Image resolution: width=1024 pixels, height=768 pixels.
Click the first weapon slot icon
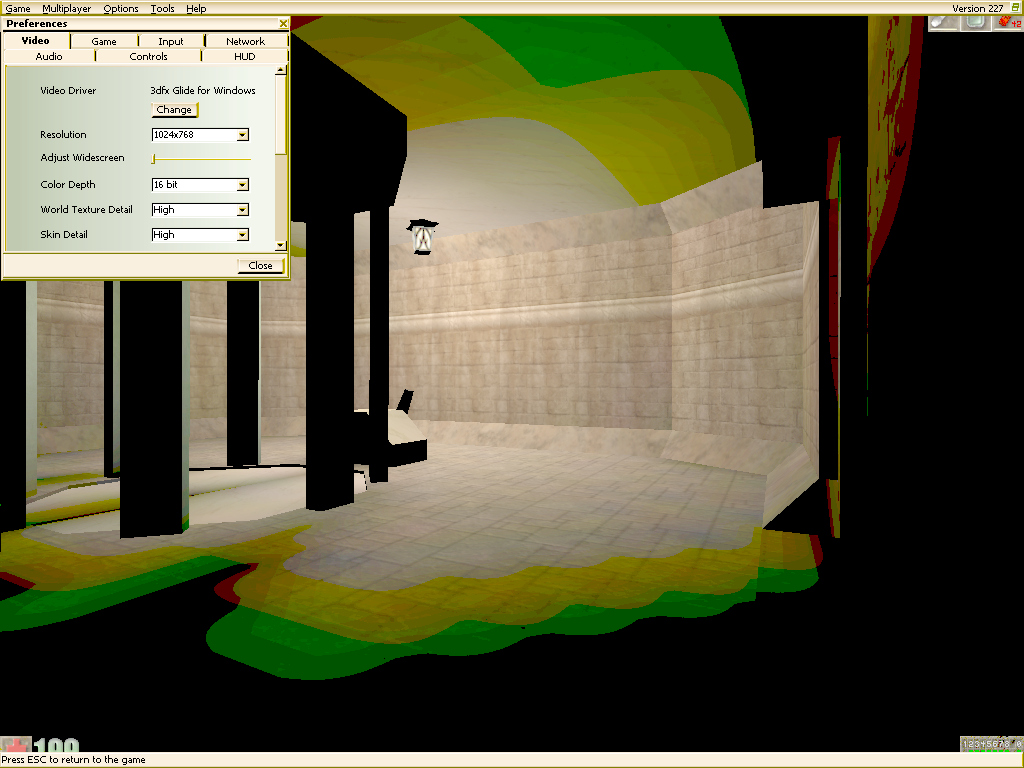click(943, 22)
